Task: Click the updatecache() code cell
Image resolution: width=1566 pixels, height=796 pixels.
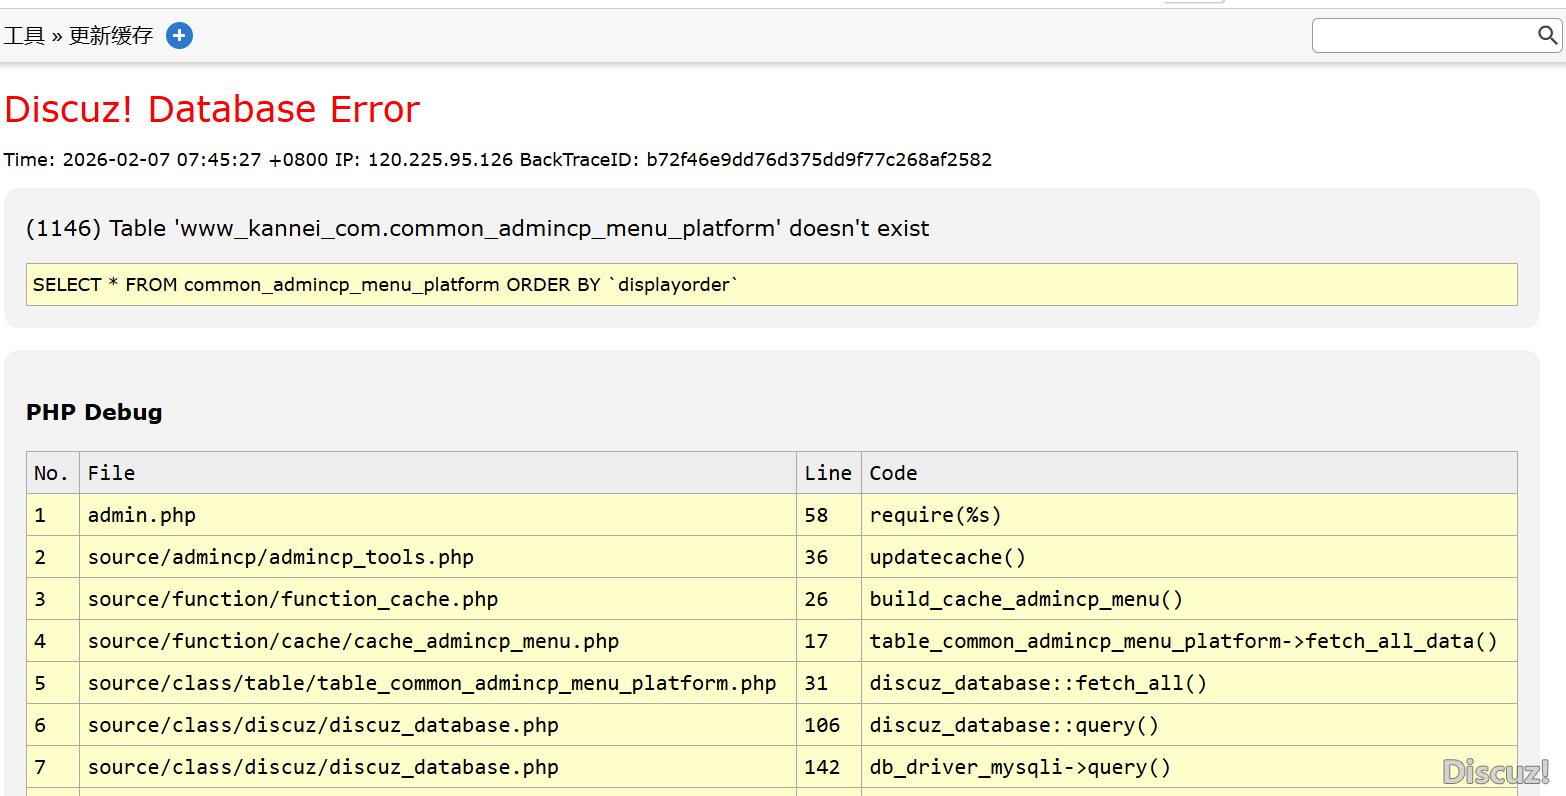Action: [x=947, y=558]
